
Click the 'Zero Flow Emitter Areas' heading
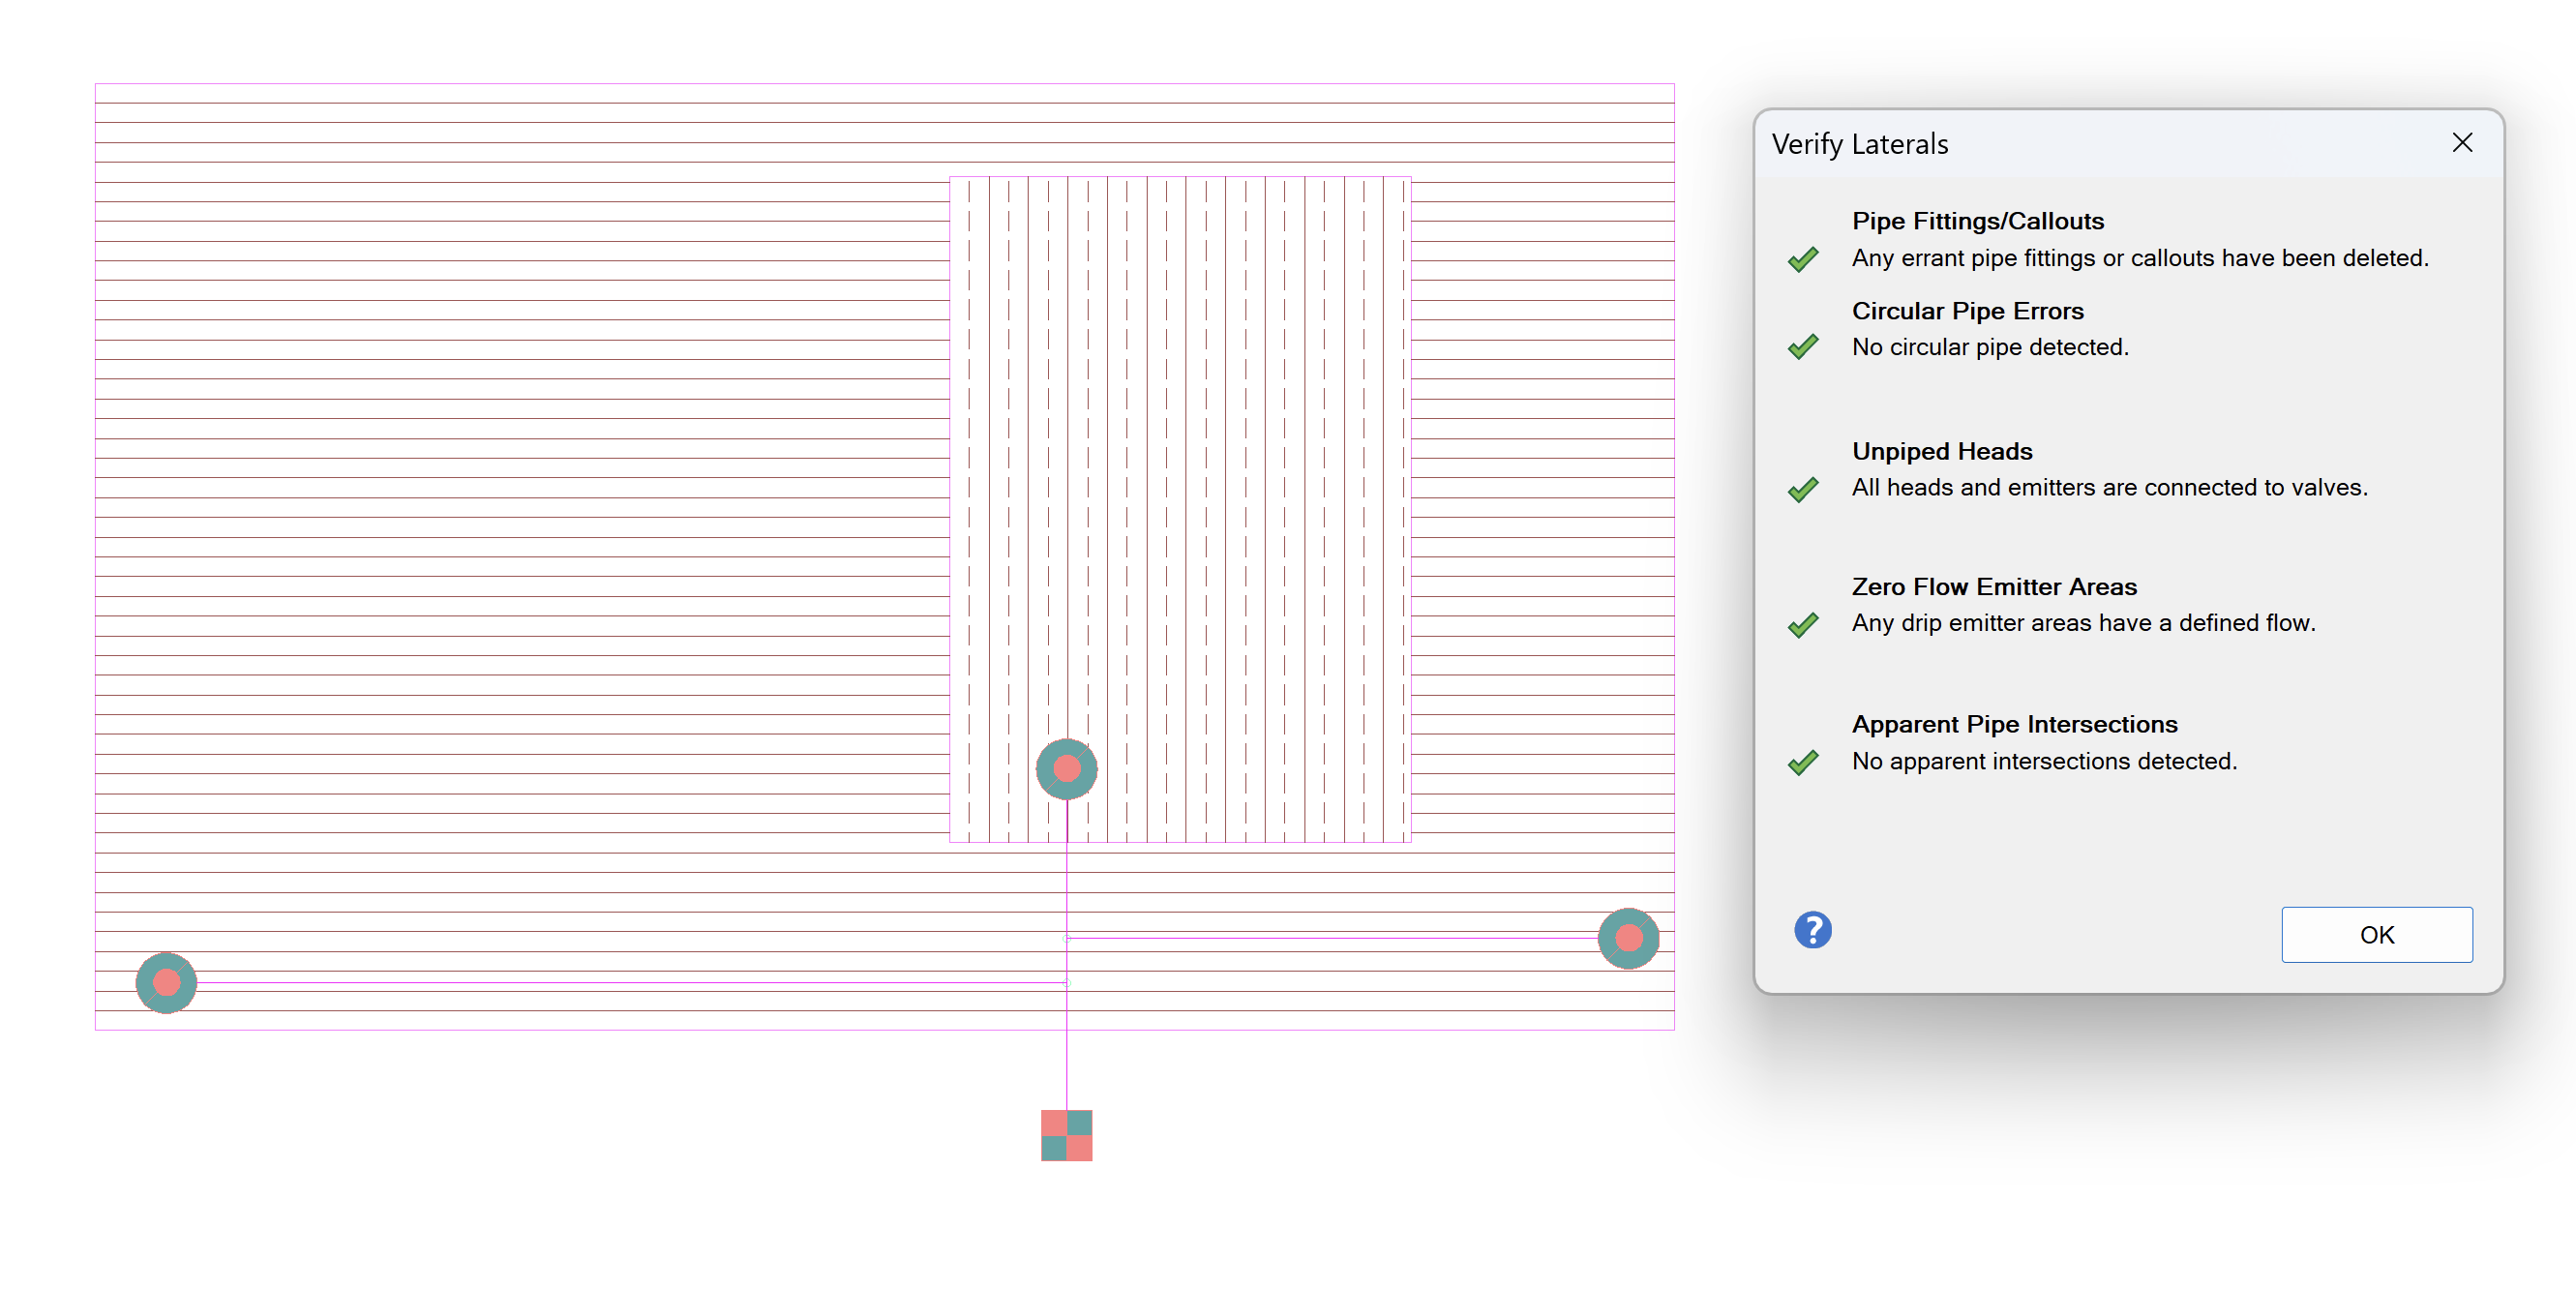click(x=1994, y=586)
